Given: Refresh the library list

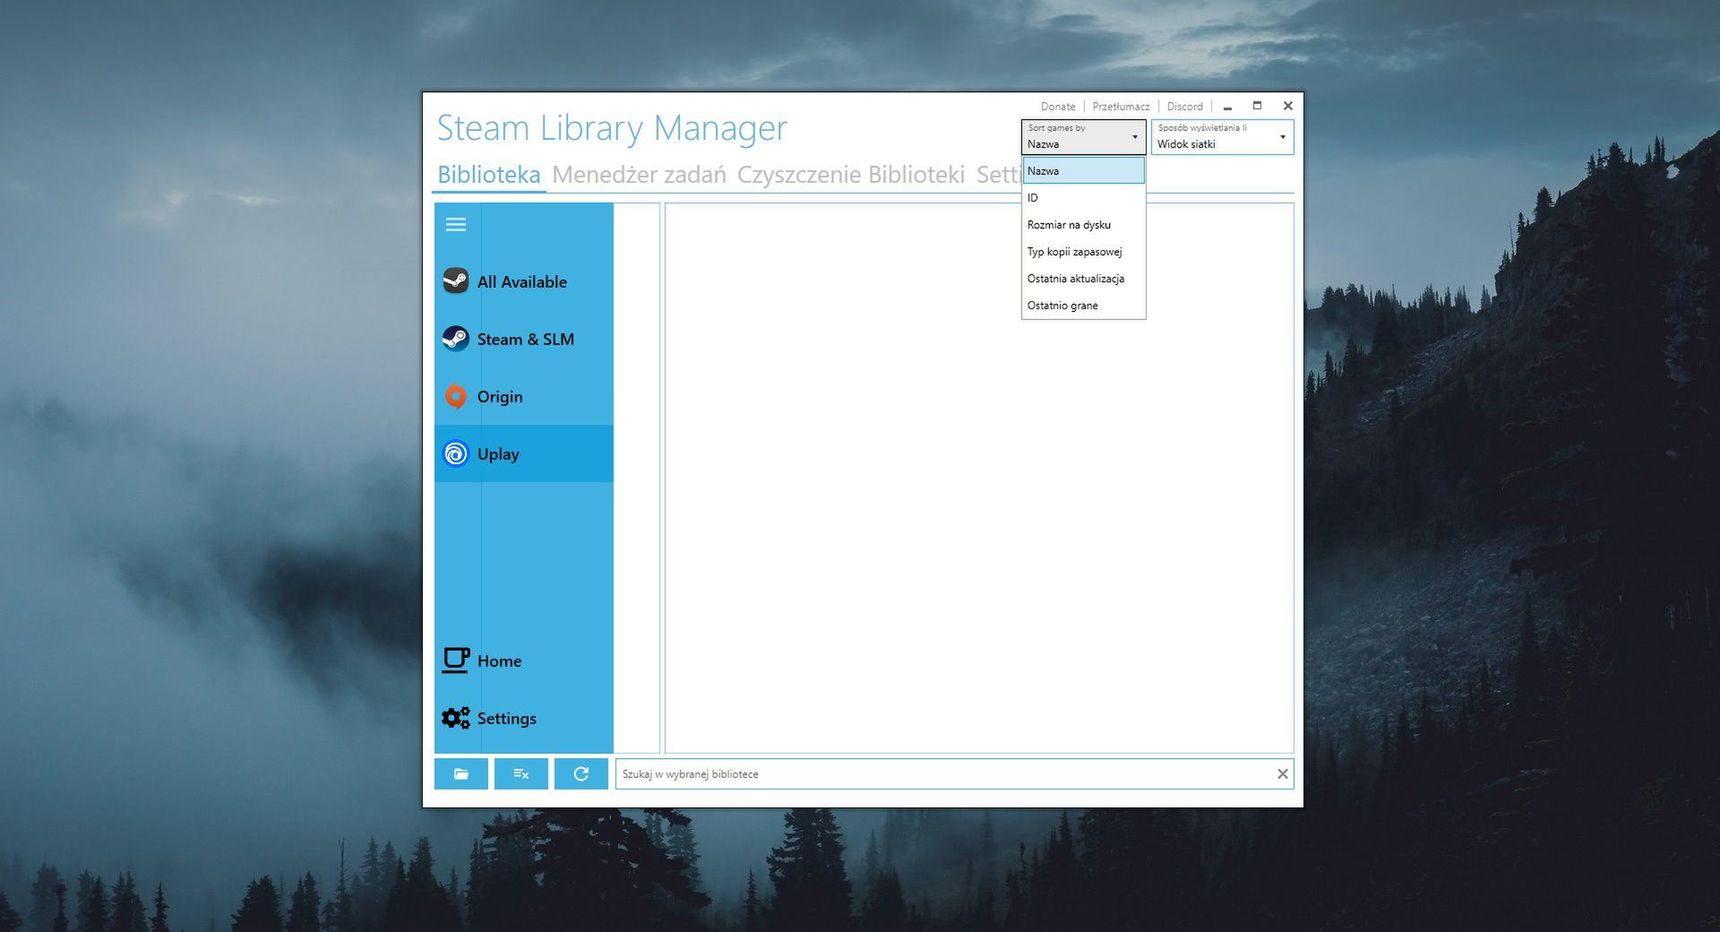Looking at the screenshot, I should pos(581,774).
